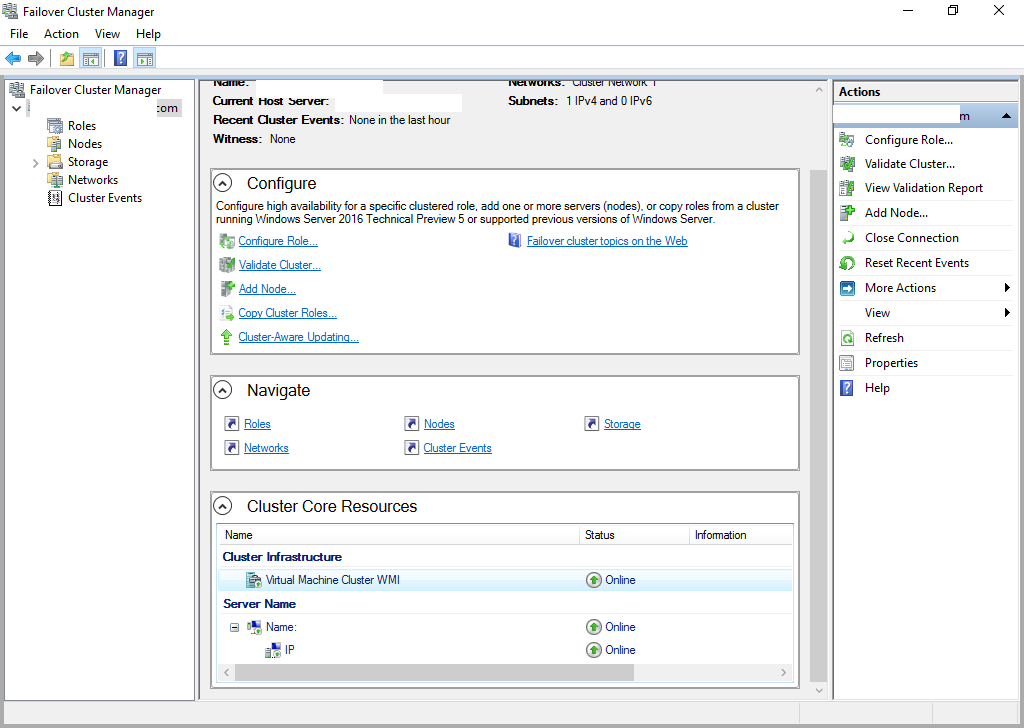Click scroll-right arrow in Cluster Core Resources

click(784, 673)
